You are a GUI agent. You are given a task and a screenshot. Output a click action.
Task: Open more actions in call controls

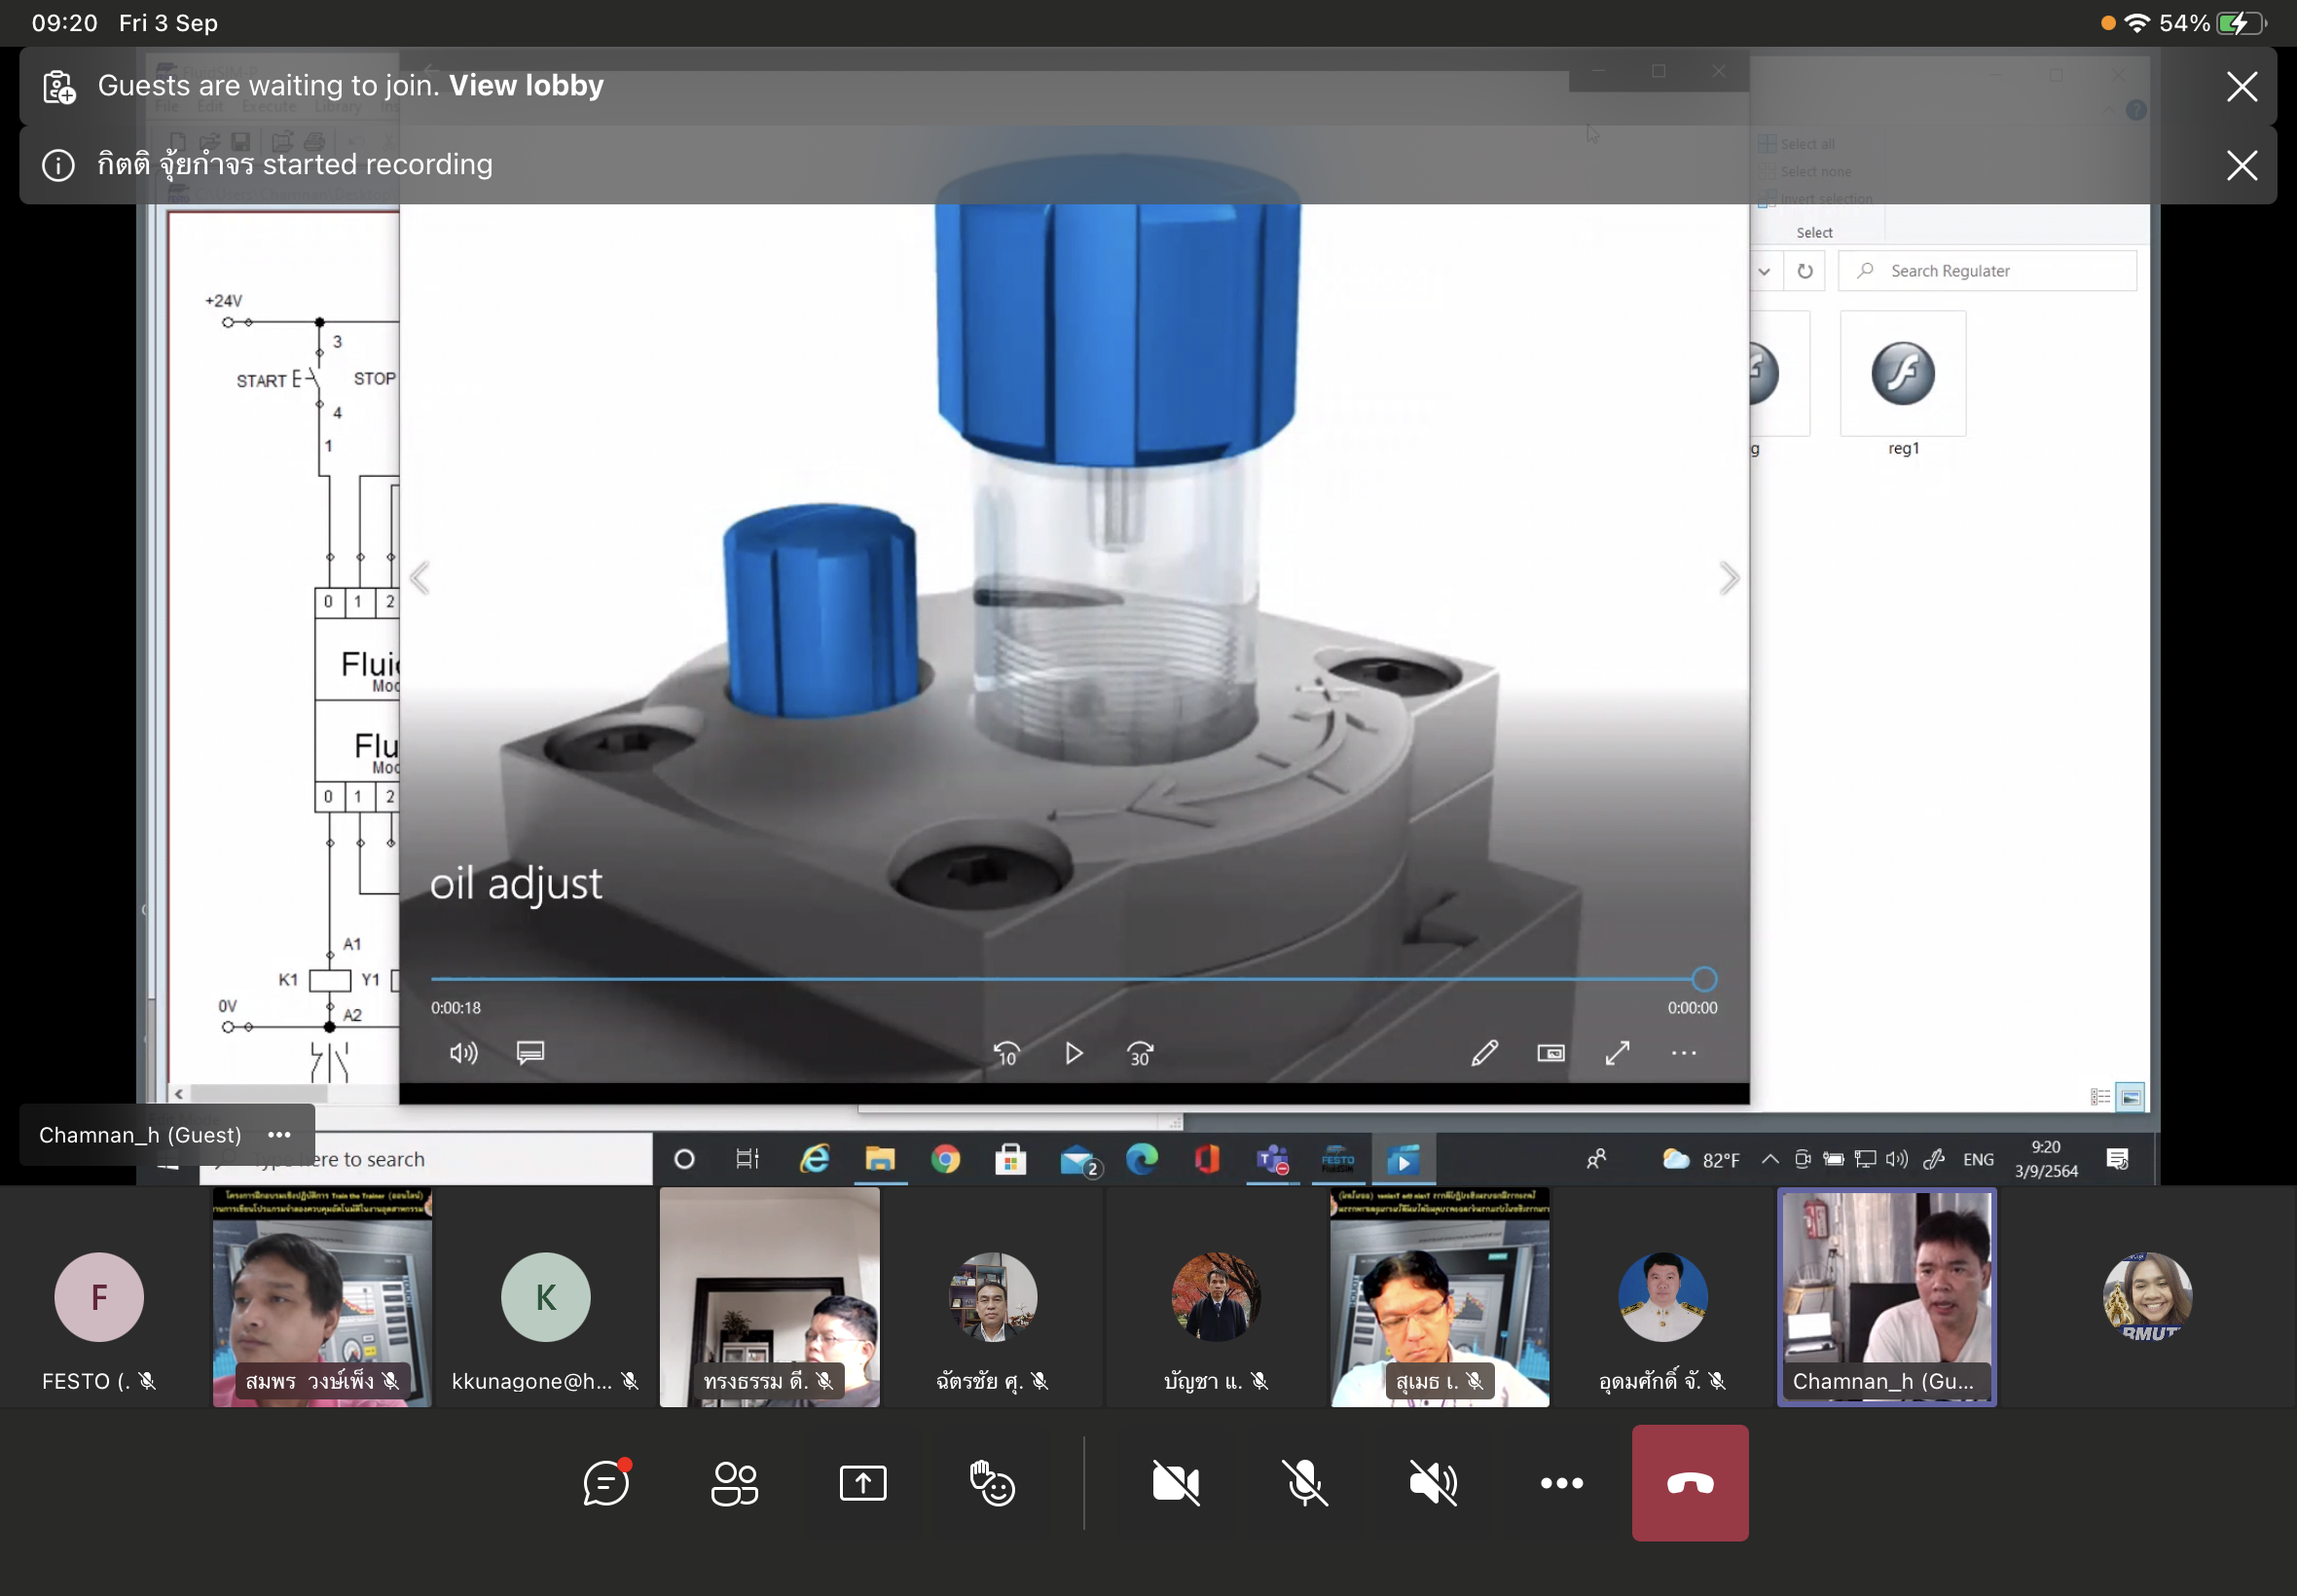click(1562, 1482)
